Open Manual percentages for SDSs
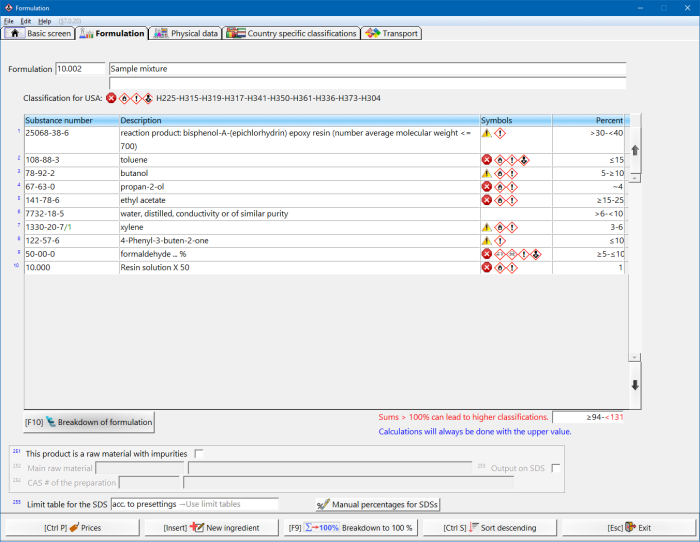This screenshot has width=700, height=542. tap(378, 504)
